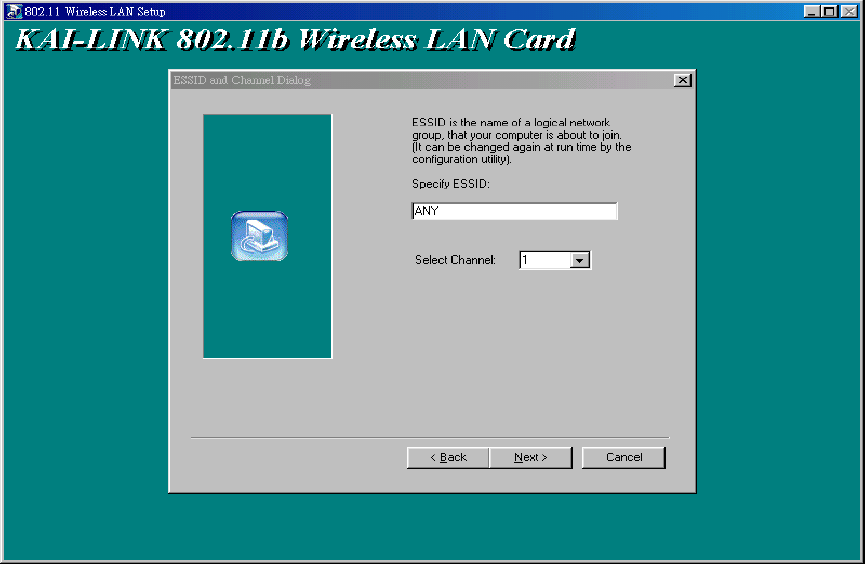Maximize the 802.11 Wireless LAN Setup window
The image size is (865, 564).
pyautogui.click(x=829, y=11)
